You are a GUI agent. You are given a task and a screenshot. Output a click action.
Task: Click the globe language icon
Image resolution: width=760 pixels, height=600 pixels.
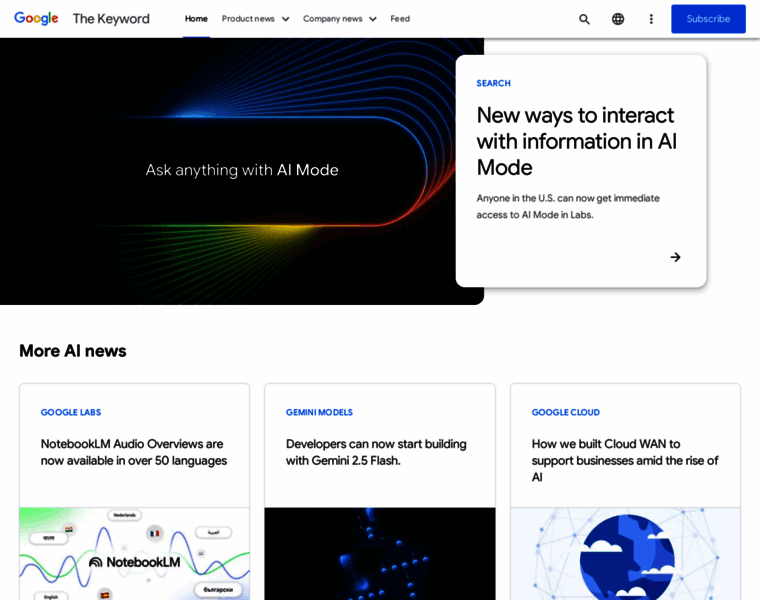tap(618, 19)
